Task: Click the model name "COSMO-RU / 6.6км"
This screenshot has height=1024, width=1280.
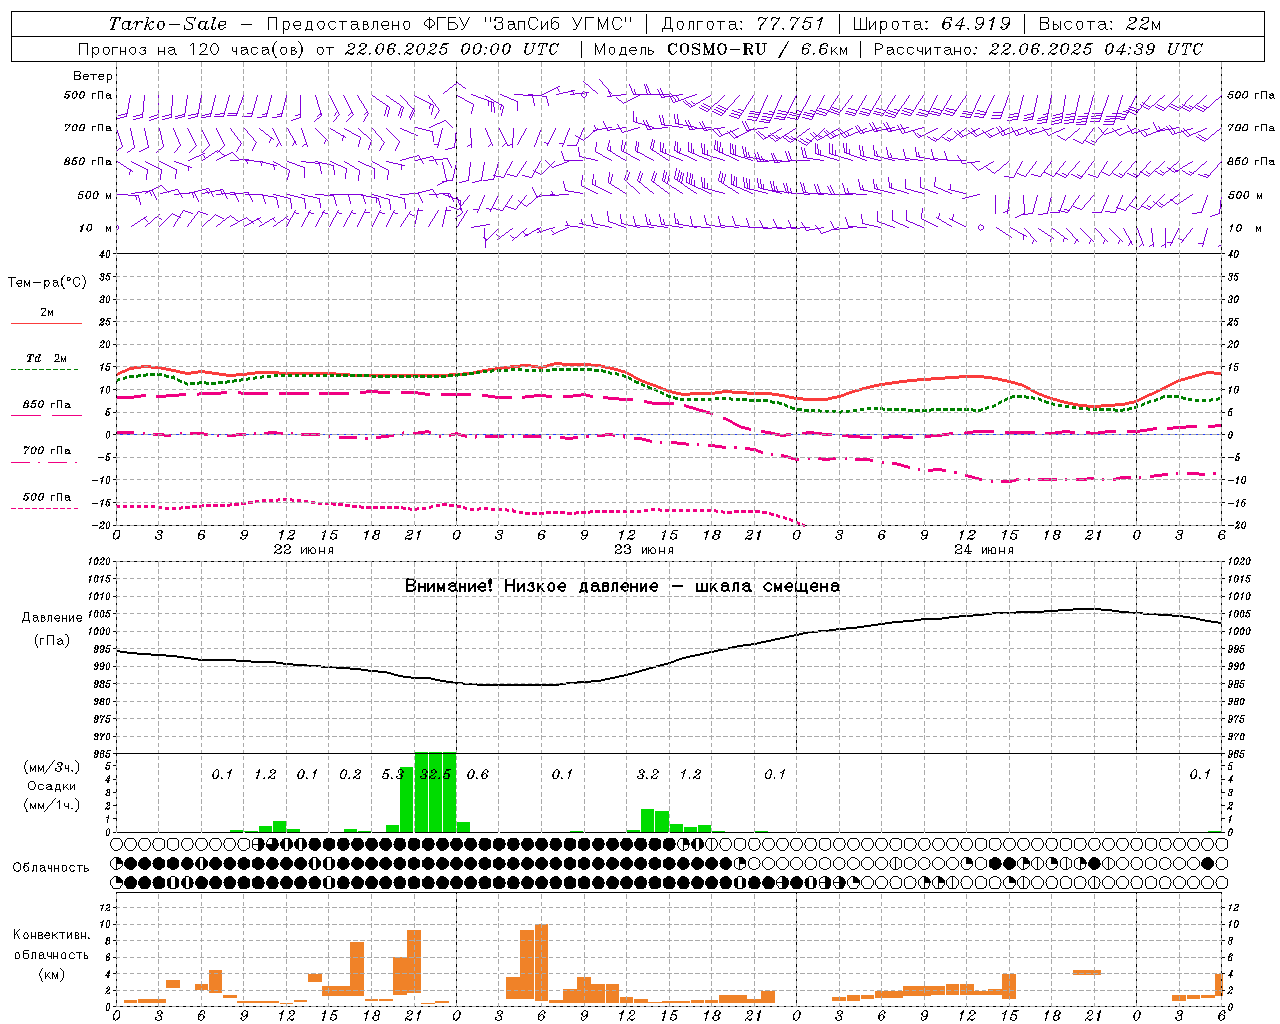Action: tap(757, 49)
